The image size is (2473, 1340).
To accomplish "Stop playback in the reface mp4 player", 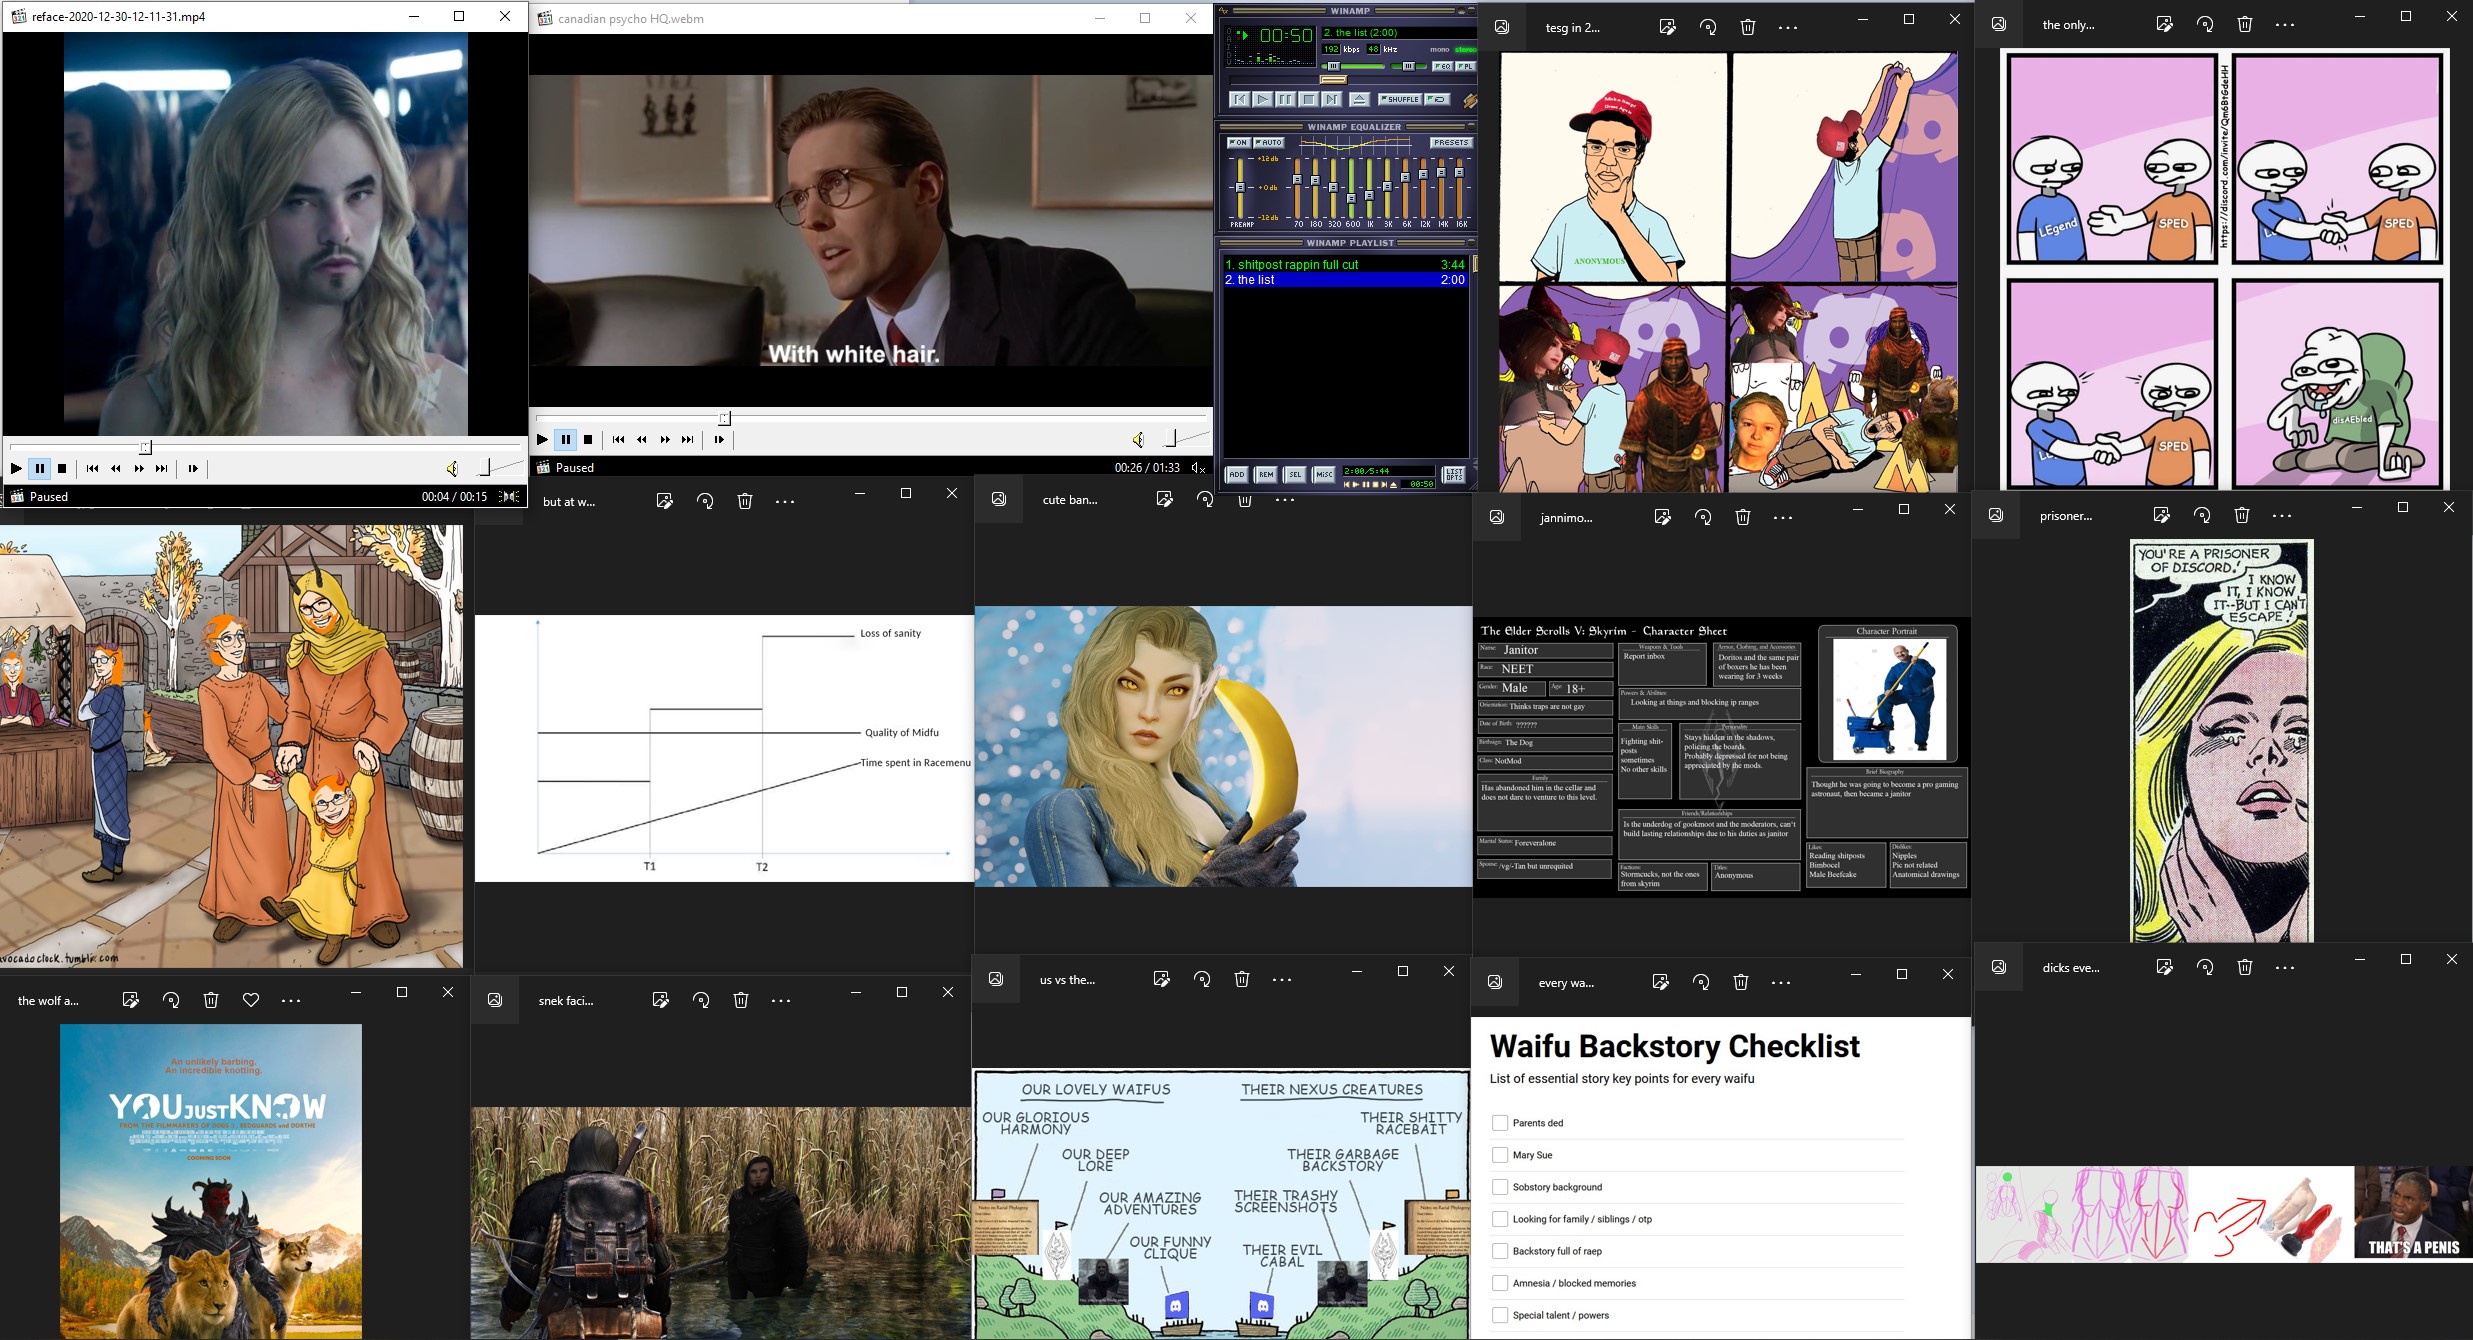I will pos(62,468).
